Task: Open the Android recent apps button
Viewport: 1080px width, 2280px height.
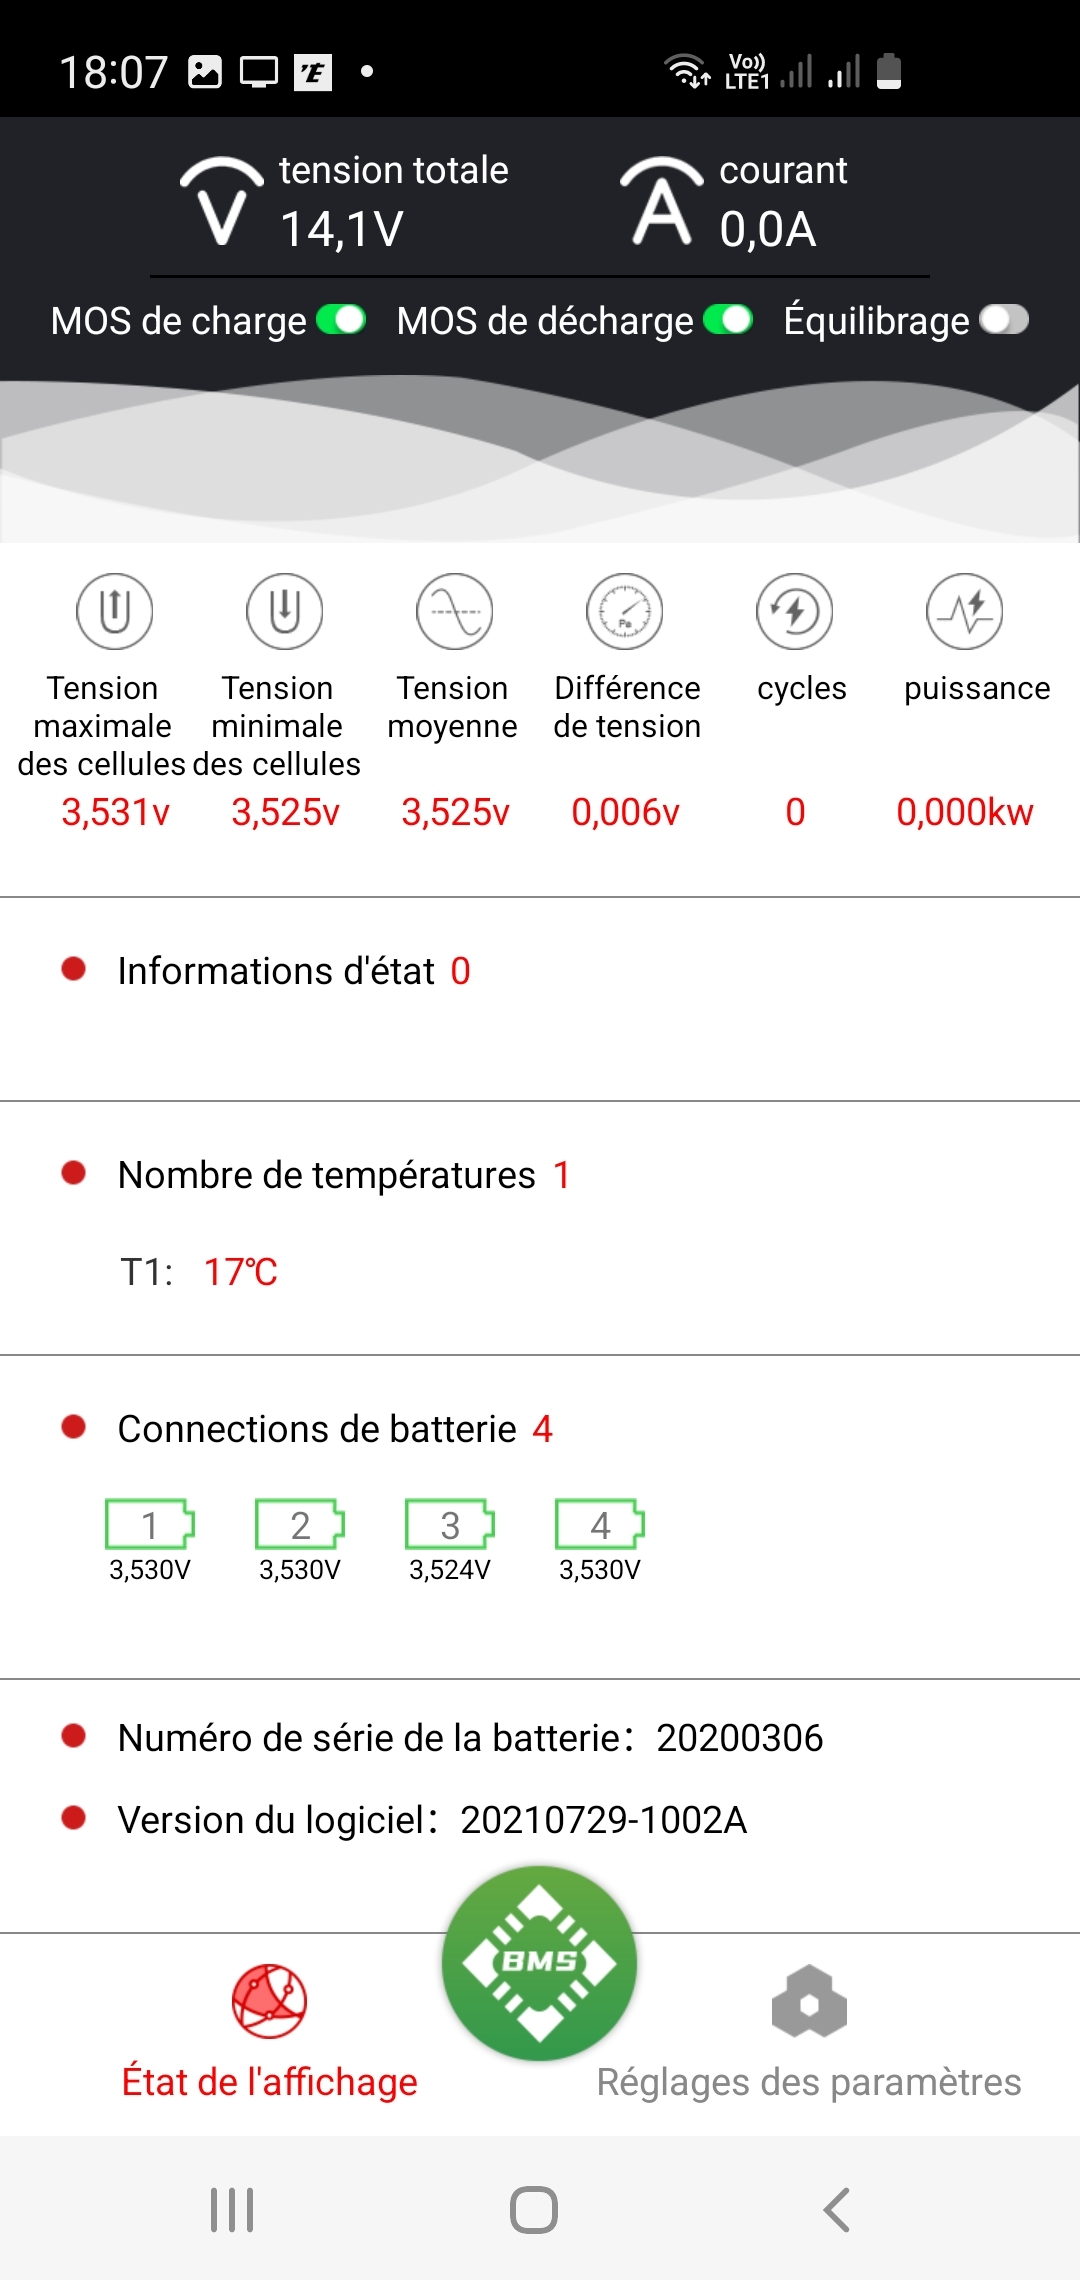Action: 232,2210
